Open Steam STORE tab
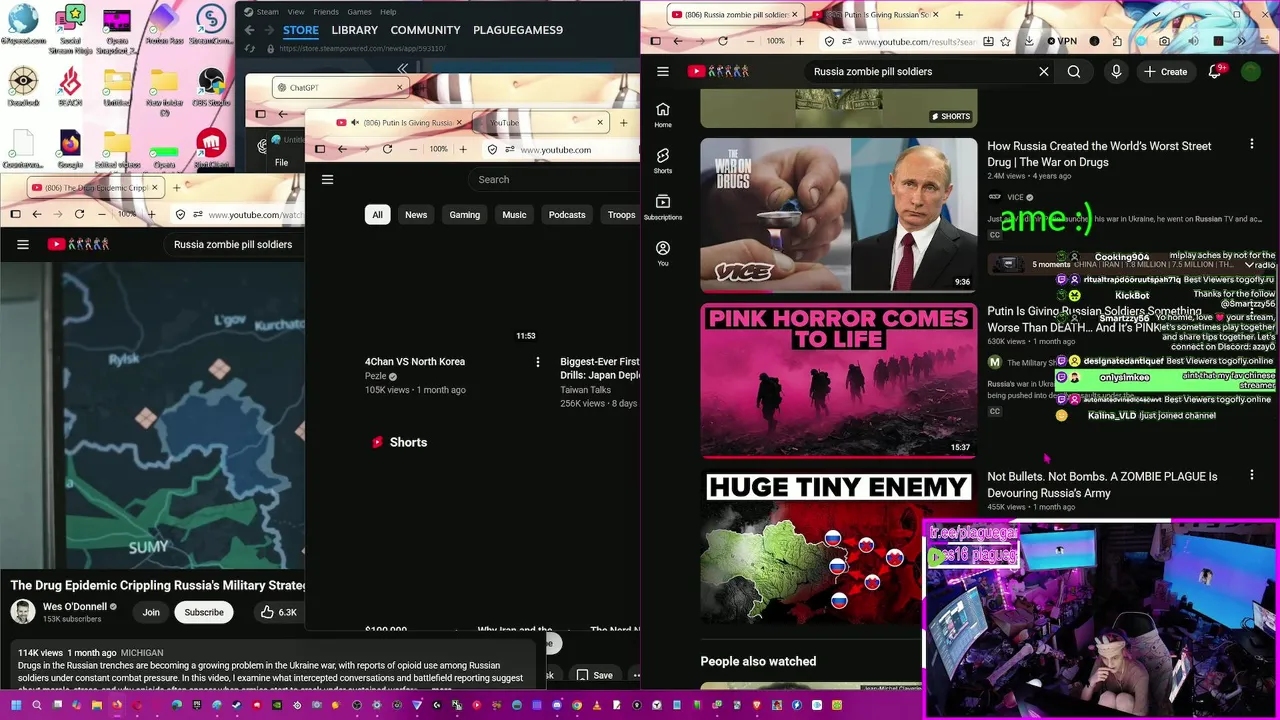The height and width of the screenshot is (720, 1280). pos(301,30)
